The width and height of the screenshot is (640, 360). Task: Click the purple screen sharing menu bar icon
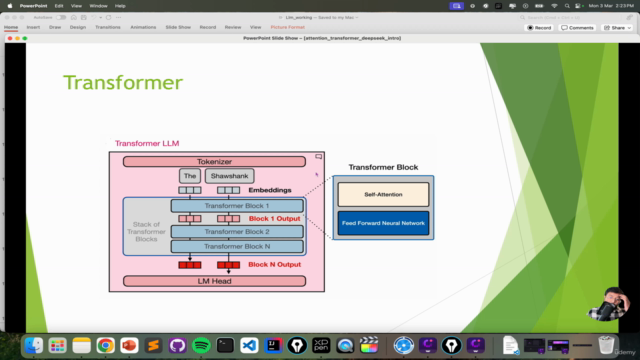point(456,6)
